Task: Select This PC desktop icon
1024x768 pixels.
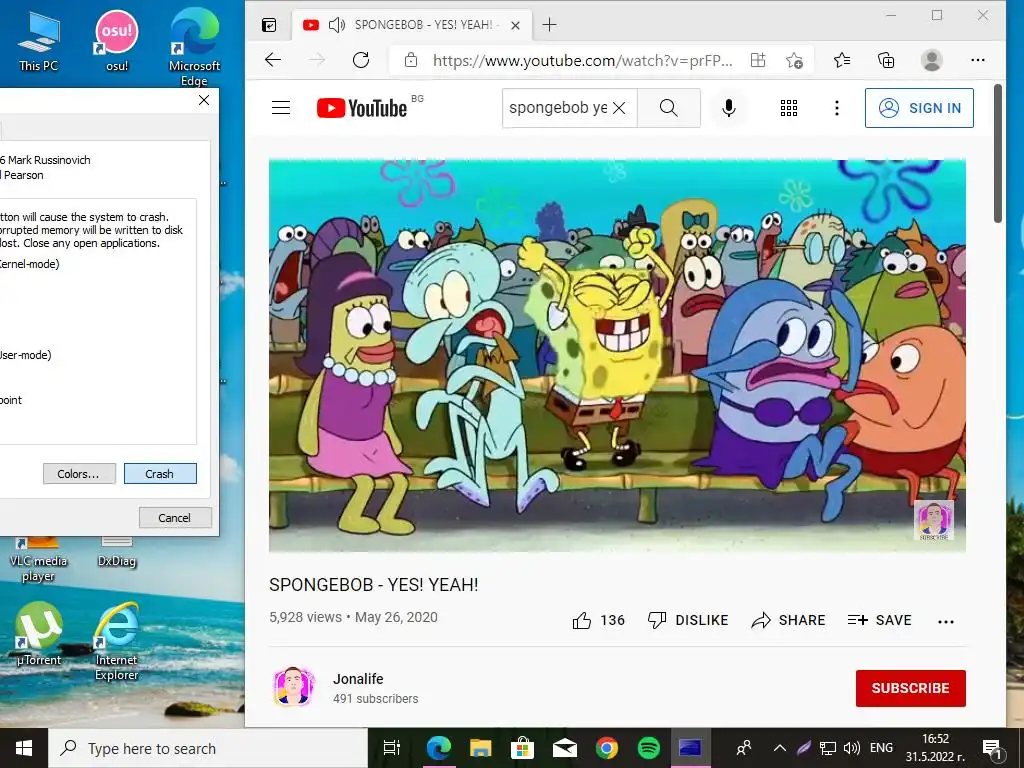Action: click(39, 42)
